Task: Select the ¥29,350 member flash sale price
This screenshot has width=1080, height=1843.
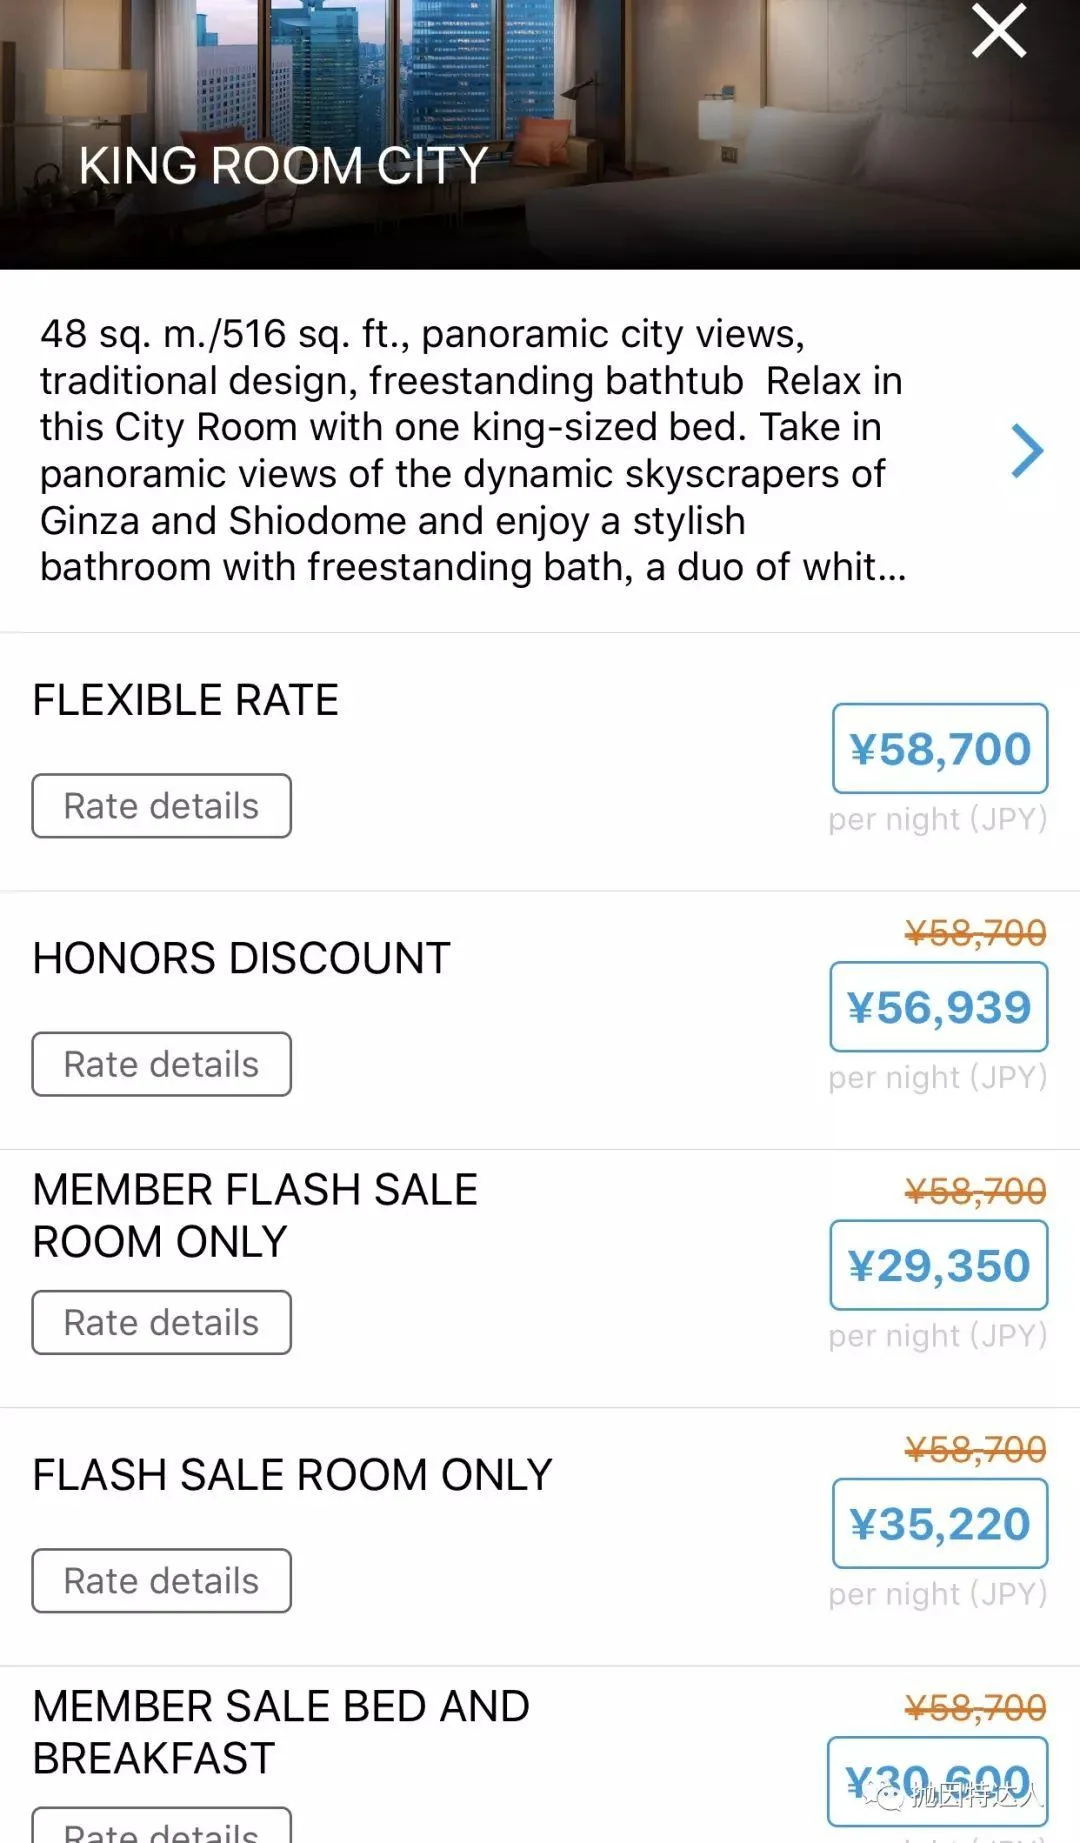Action: click(x=938, y=1265)
